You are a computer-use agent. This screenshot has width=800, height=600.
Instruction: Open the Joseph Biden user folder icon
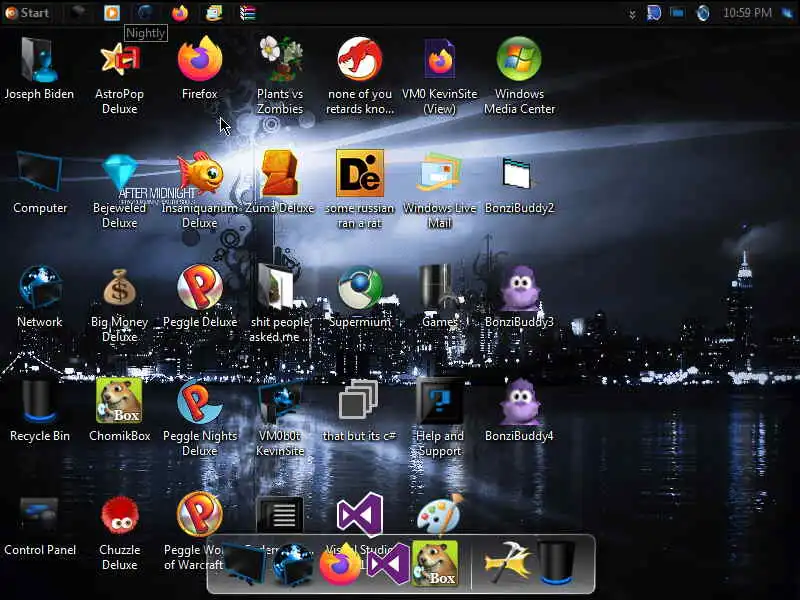(39, 60)
